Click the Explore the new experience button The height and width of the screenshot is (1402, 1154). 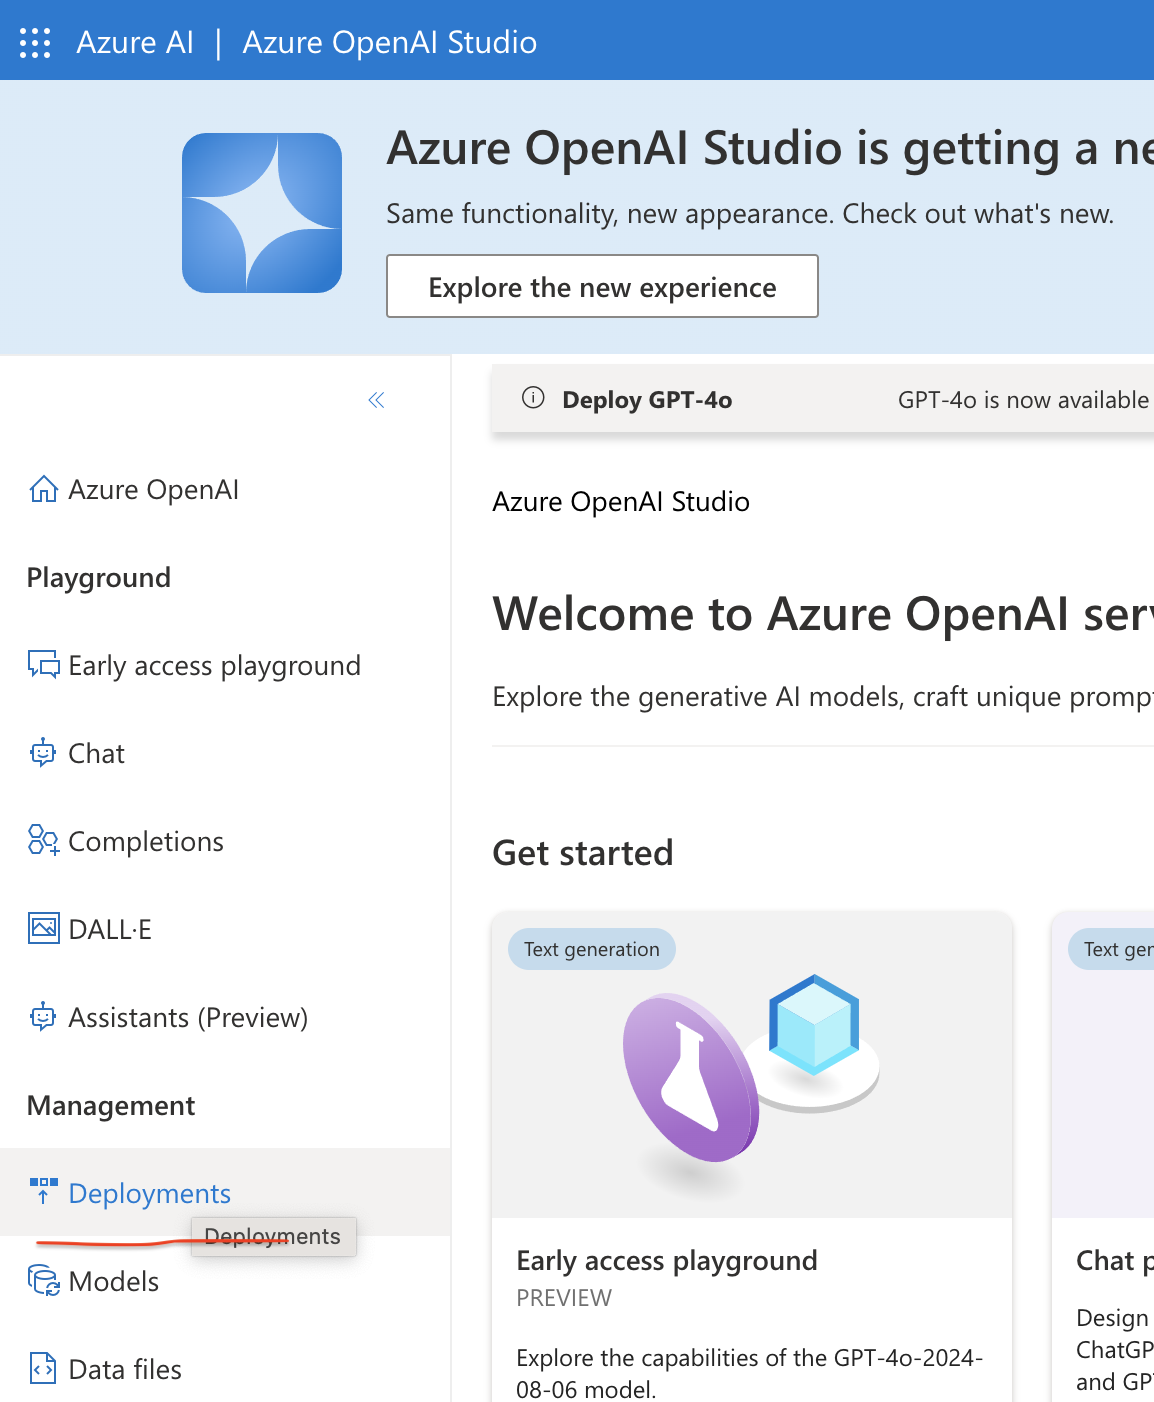tap(602, 287)
